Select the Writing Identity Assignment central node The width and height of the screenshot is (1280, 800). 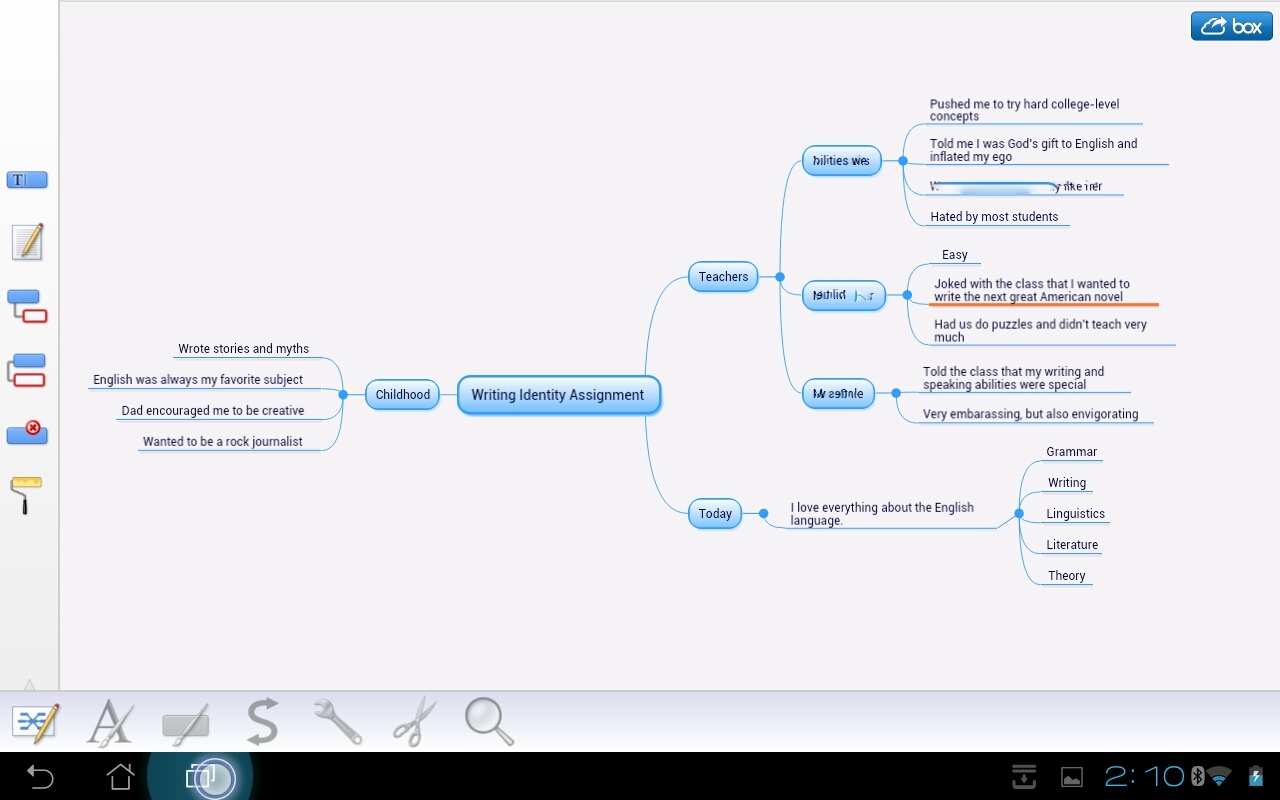pos(558,395)
